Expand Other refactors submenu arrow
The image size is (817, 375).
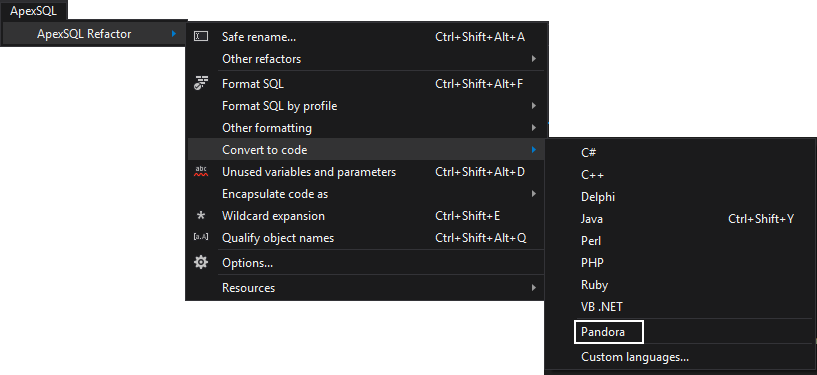tap(534, 59)
